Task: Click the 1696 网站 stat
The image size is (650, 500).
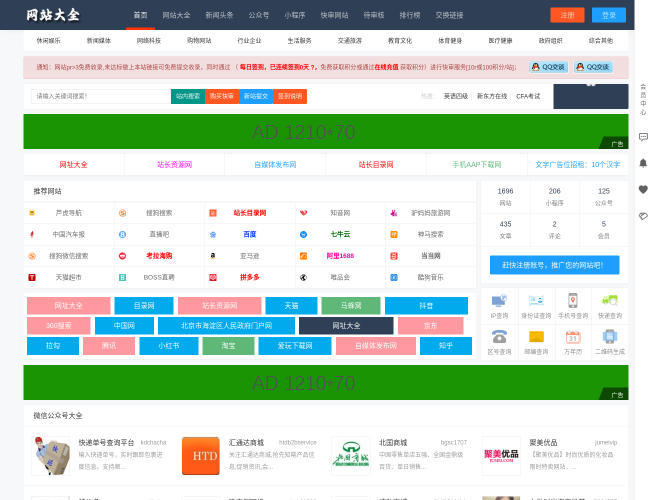Action: 505,197
